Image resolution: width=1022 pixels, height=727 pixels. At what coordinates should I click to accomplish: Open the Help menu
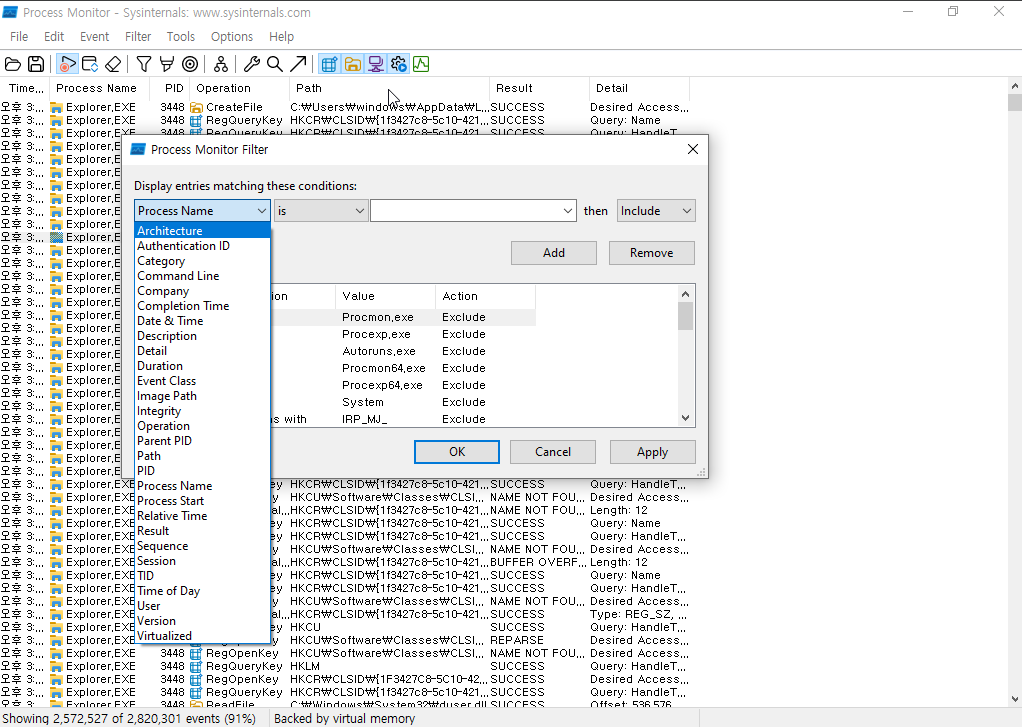[x=281, y=37]
